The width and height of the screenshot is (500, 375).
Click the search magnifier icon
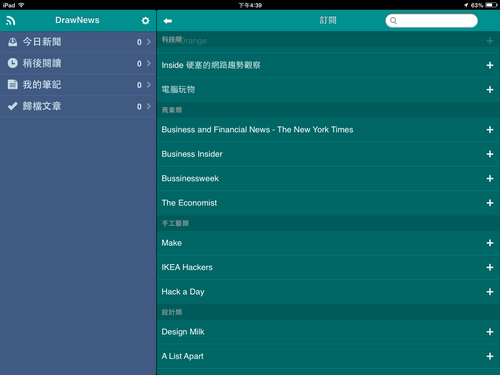point(393,21)
